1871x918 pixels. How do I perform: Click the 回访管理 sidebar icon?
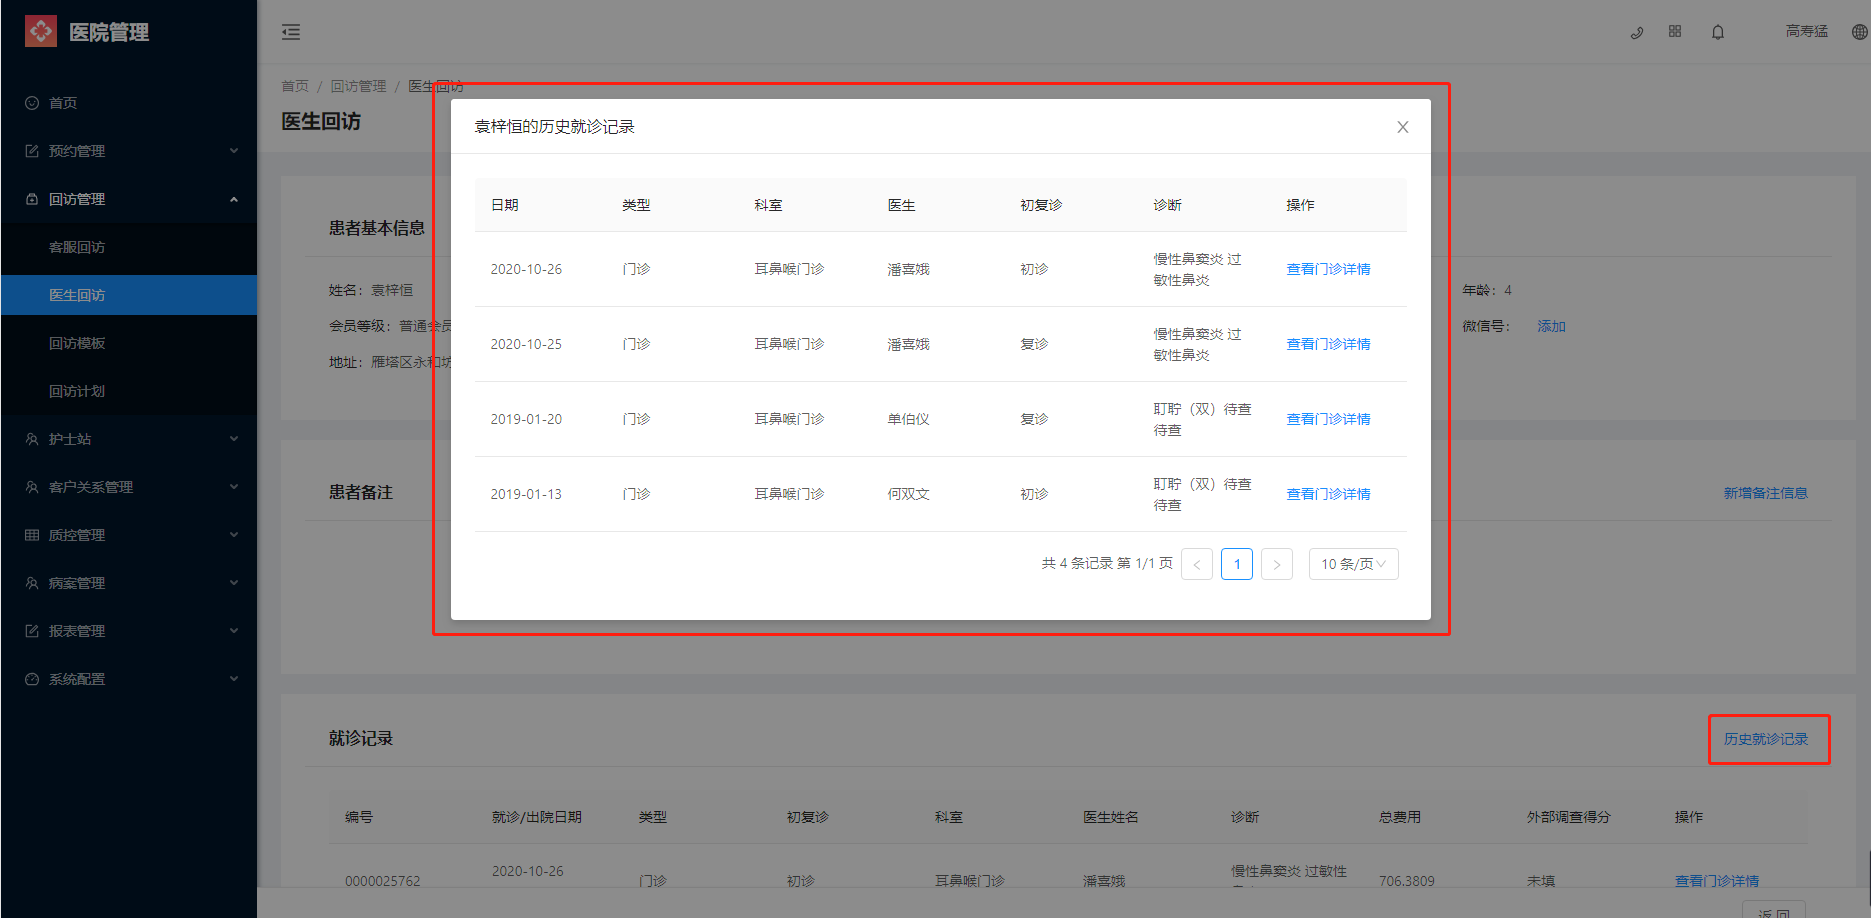click(32, 199)
